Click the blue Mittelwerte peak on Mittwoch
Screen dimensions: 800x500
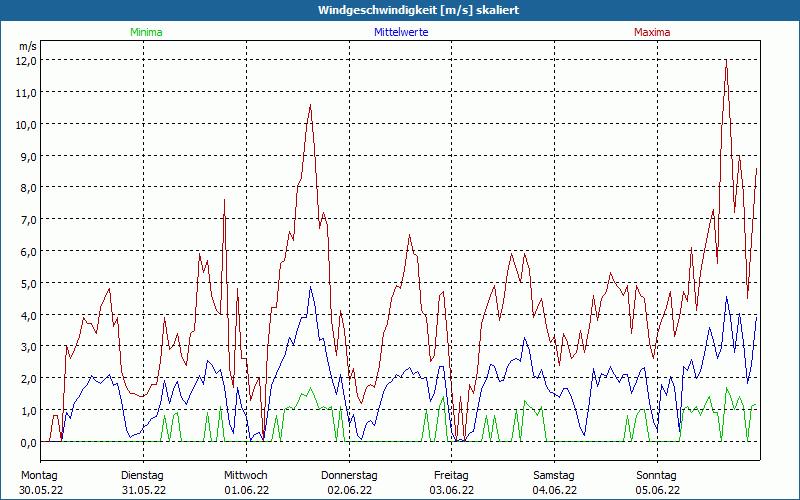[310, 287]
